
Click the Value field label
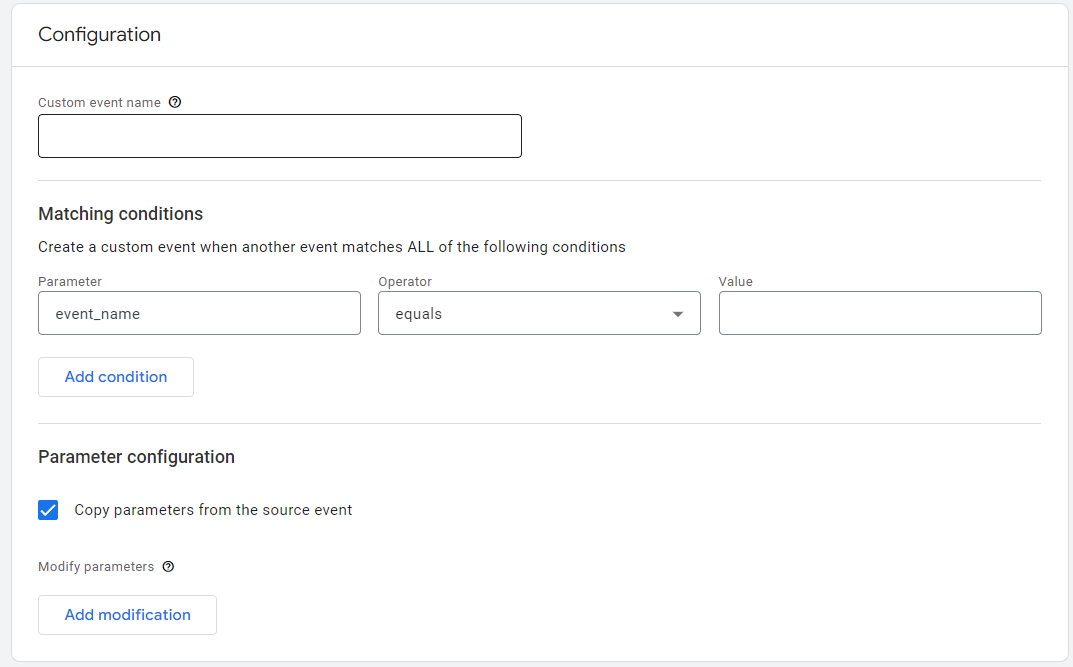click(736, 281)
